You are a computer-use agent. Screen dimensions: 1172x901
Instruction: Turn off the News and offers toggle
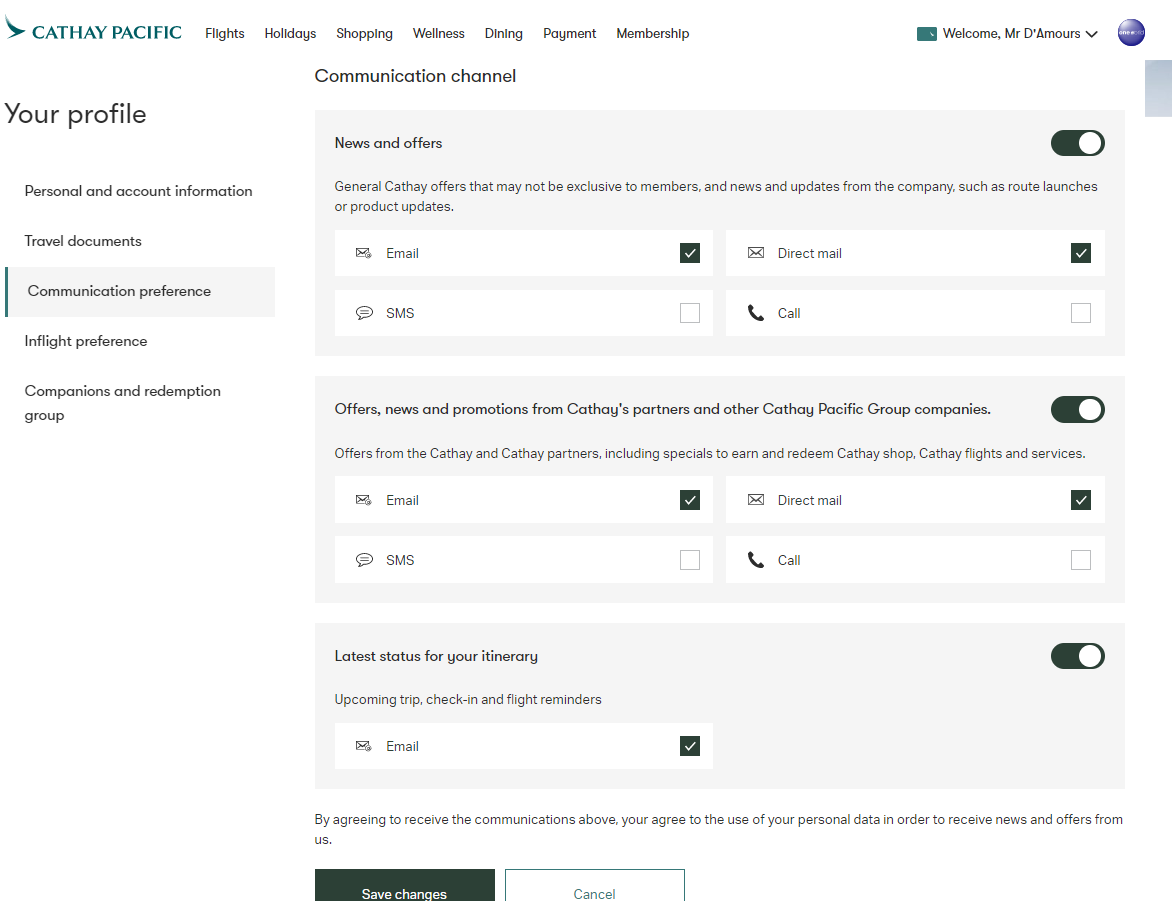point(1077,143)
